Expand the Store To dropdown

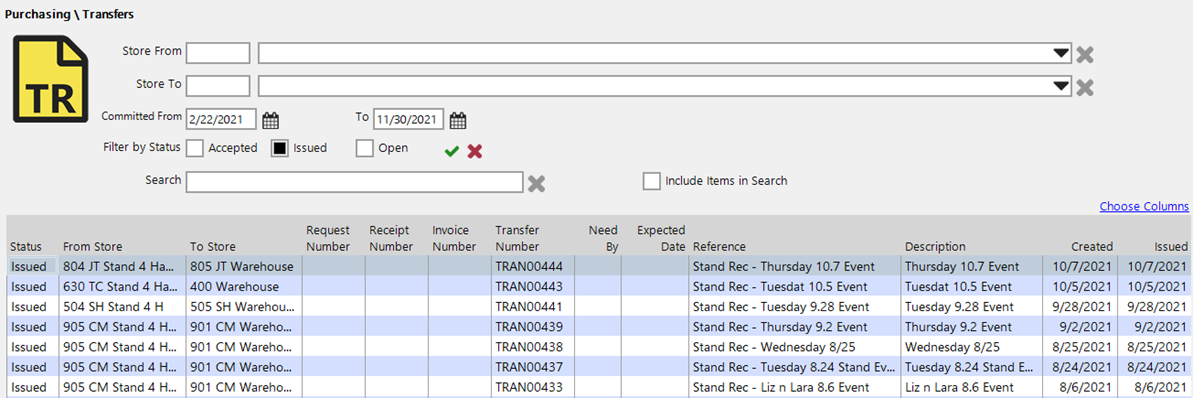click(1061, 86)
